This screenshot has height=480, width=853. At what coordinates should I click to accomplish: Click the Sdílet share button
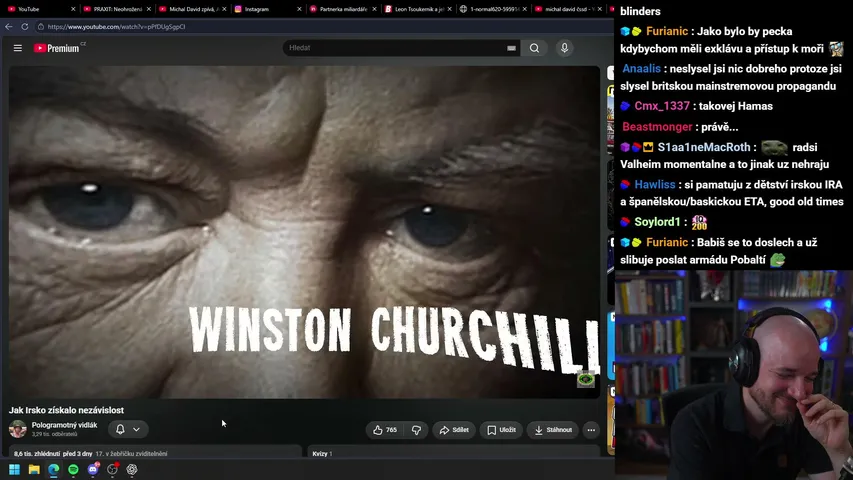click(454, 430)
